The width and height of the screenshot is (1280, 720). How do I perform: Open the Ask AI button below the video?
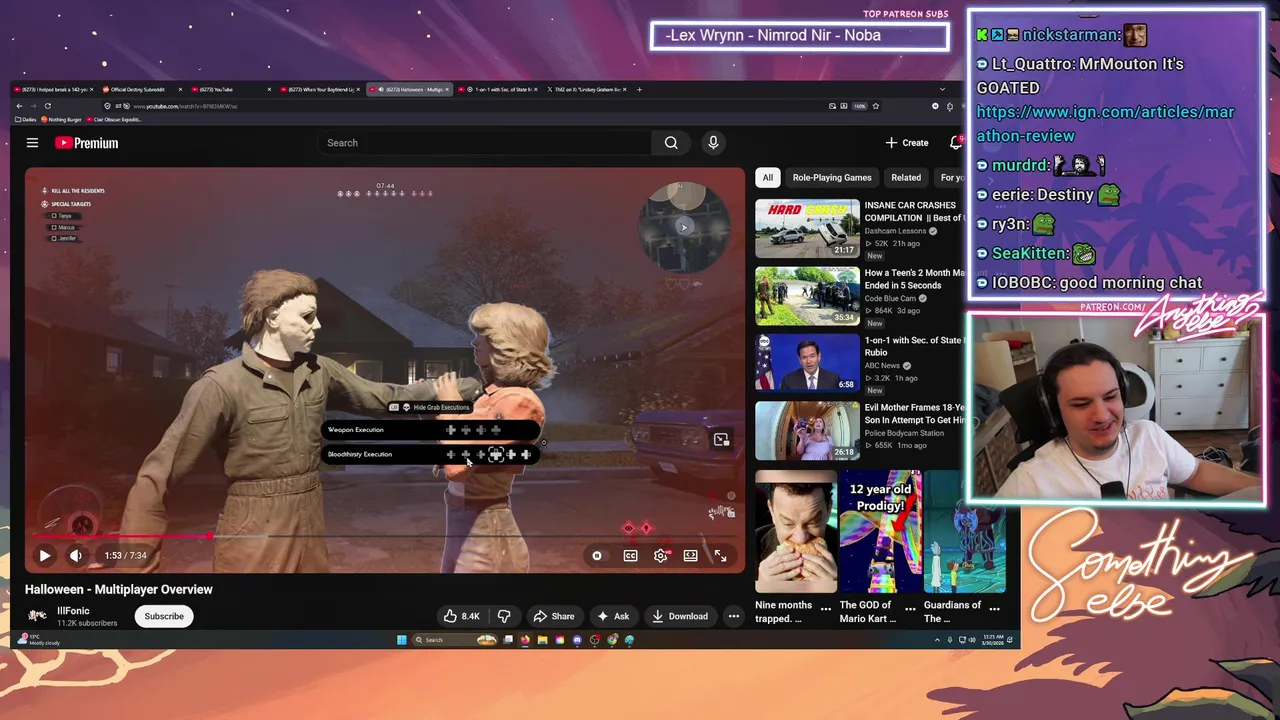[x=613, y=616]
